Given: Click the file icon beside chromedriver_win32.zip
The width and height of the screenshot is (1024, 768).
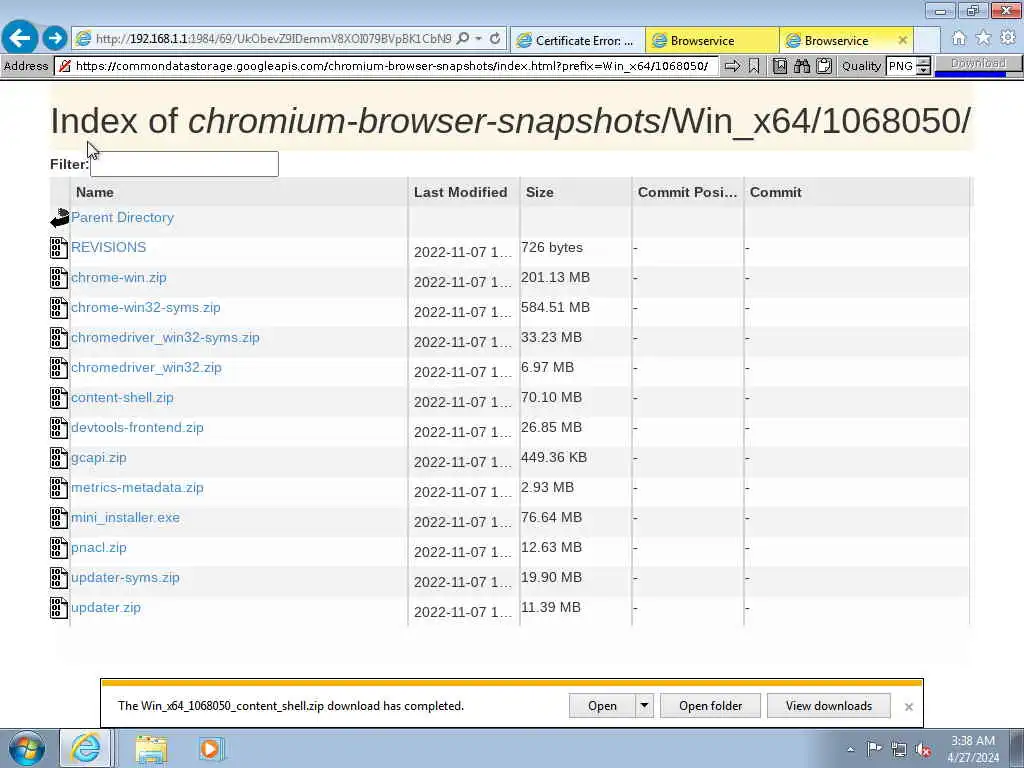Looking at the screenshot, I should click(59, 368).
